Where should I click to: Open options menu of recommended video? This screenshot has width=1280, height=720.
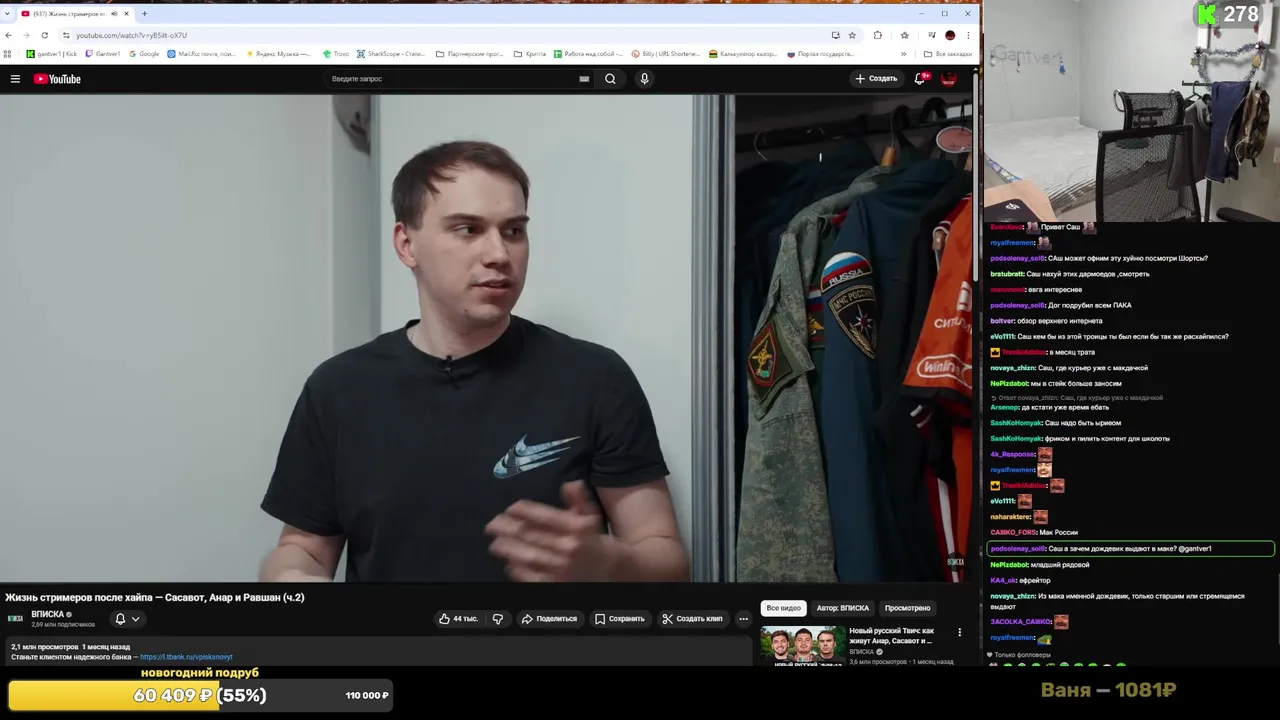point(960,632)
